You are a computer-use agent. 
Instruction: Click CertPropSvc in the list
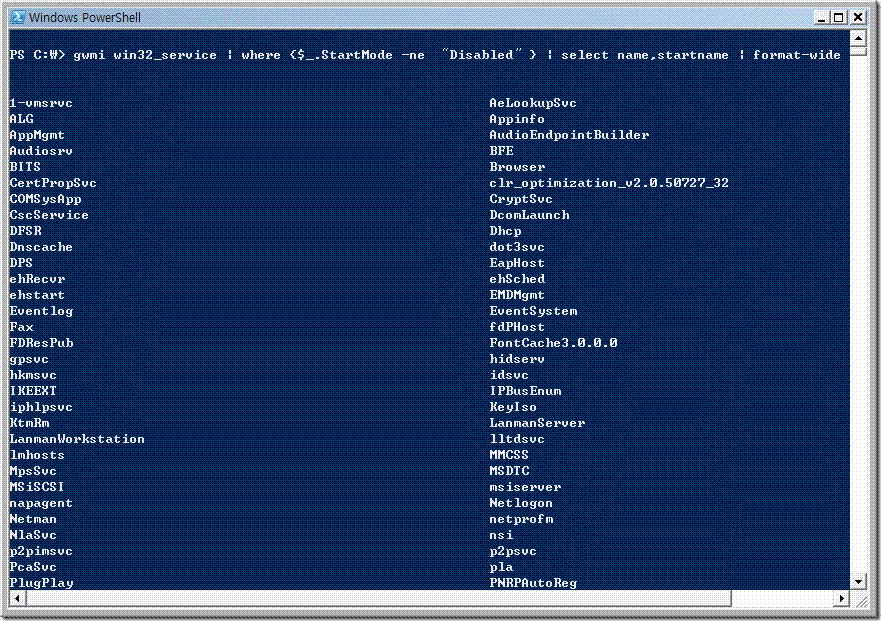click(53, 183)
